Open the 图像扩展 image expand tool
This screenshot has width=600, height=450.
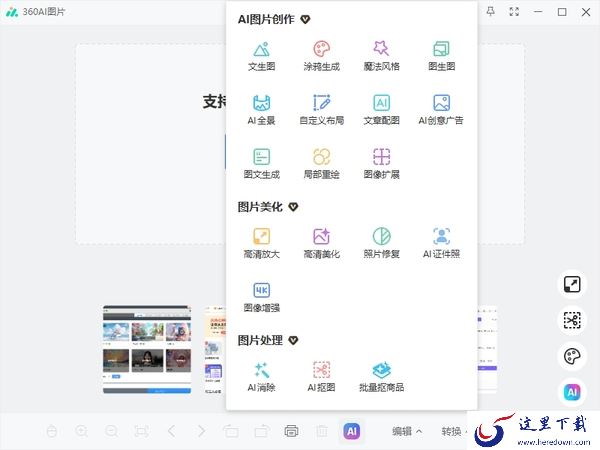tap(382, 164)
